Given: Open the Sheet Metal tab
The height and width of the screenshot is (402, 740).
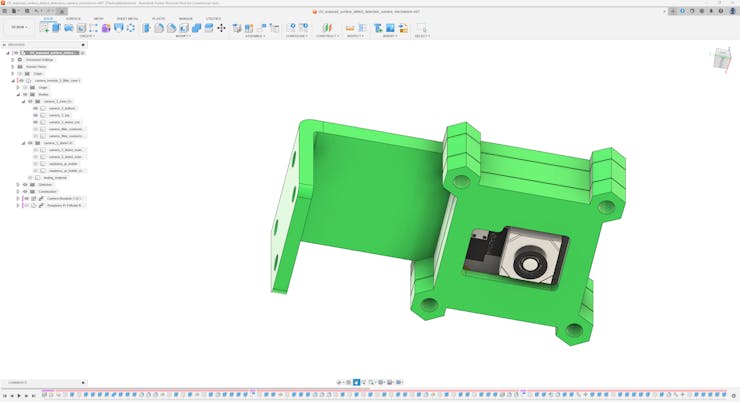Looking at the screenshot, I should click(127, 19).
